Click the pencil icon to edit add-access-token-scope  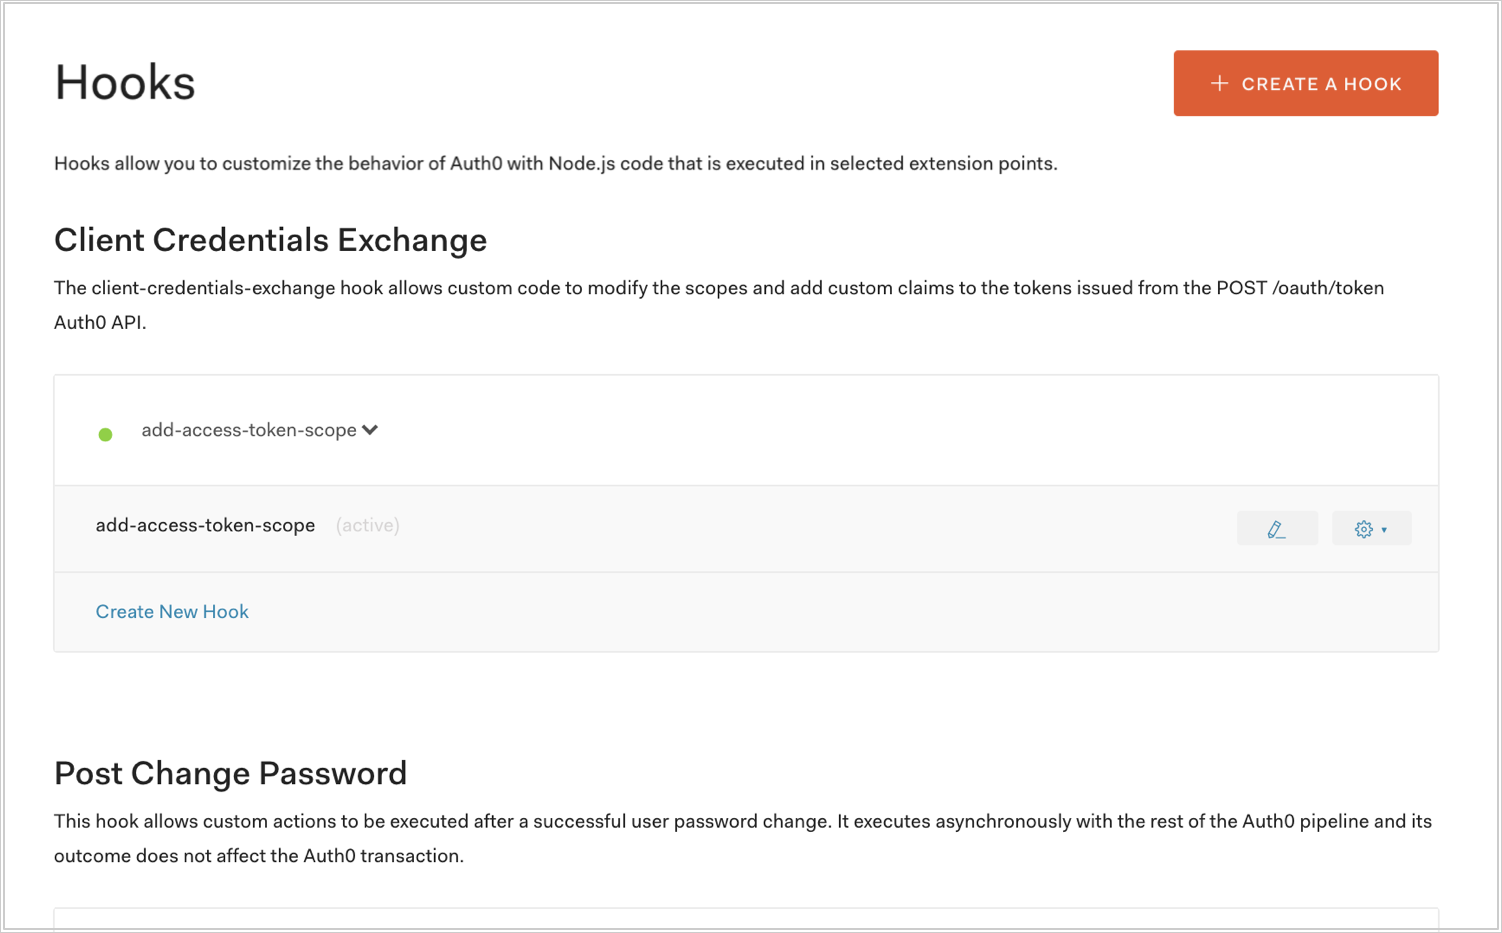[1277, 528]
